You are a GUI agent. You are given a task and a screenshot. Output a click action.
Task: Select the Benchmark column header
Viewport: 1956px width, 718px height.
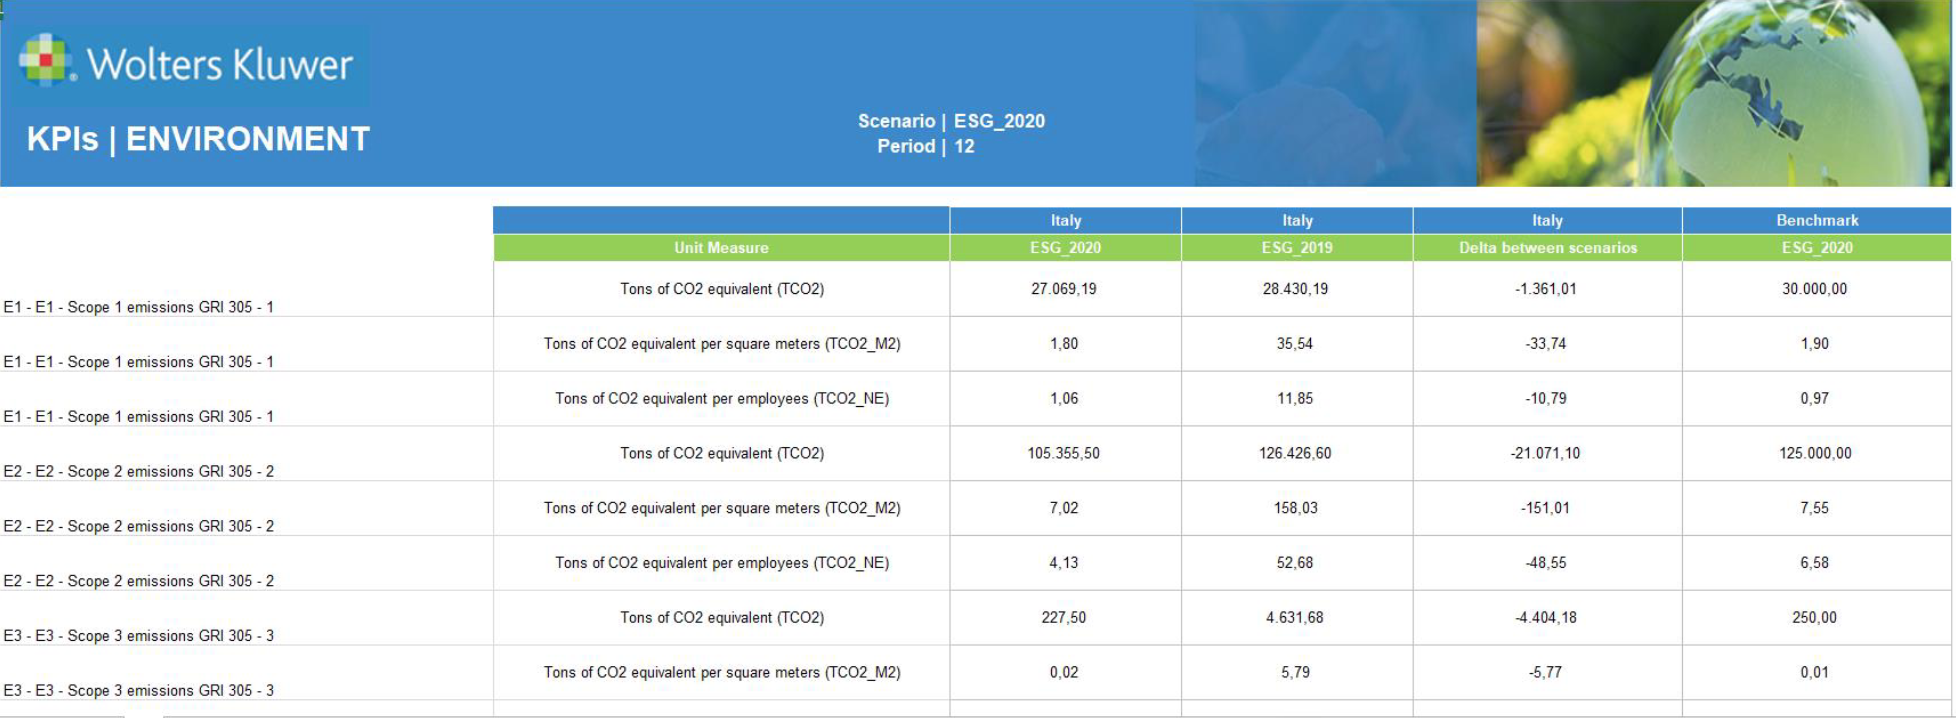(x=1816, y=220)
